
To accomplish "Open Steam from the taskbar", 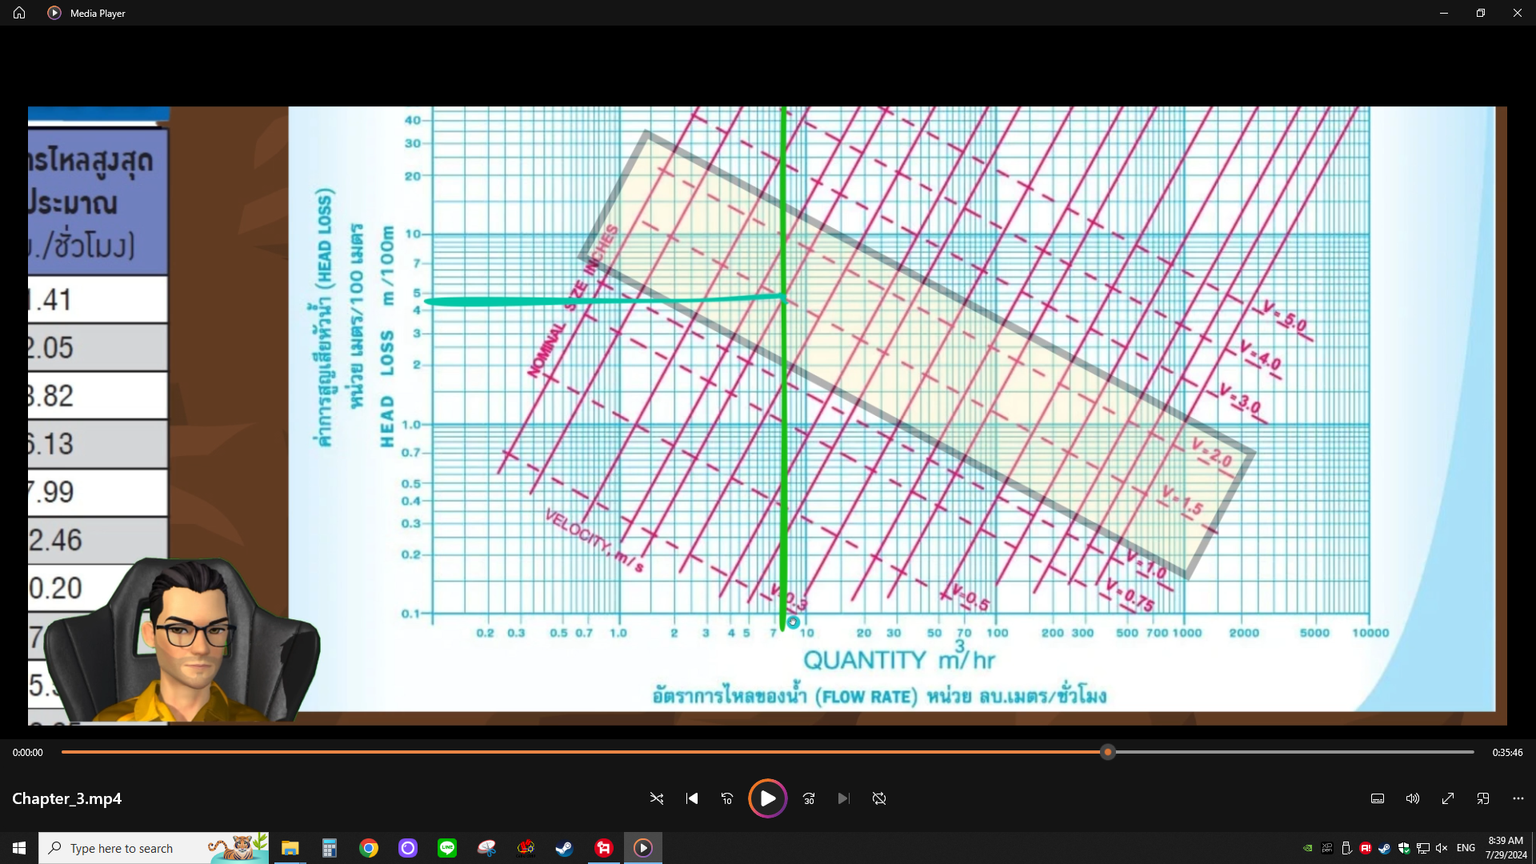I will coord(564,848).
